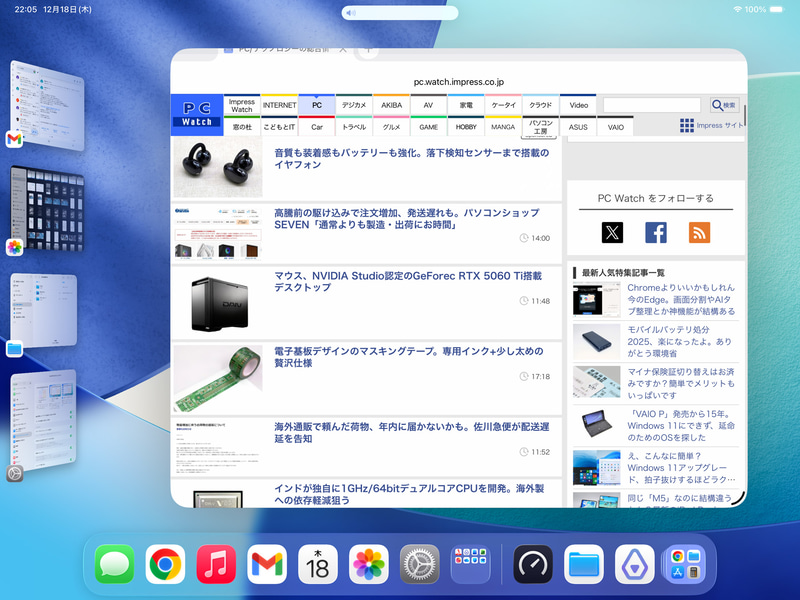Open the Impress サイト grid icon
Image resolution: width=800 pixels, height=600 pixels.
tap(685, 124)
